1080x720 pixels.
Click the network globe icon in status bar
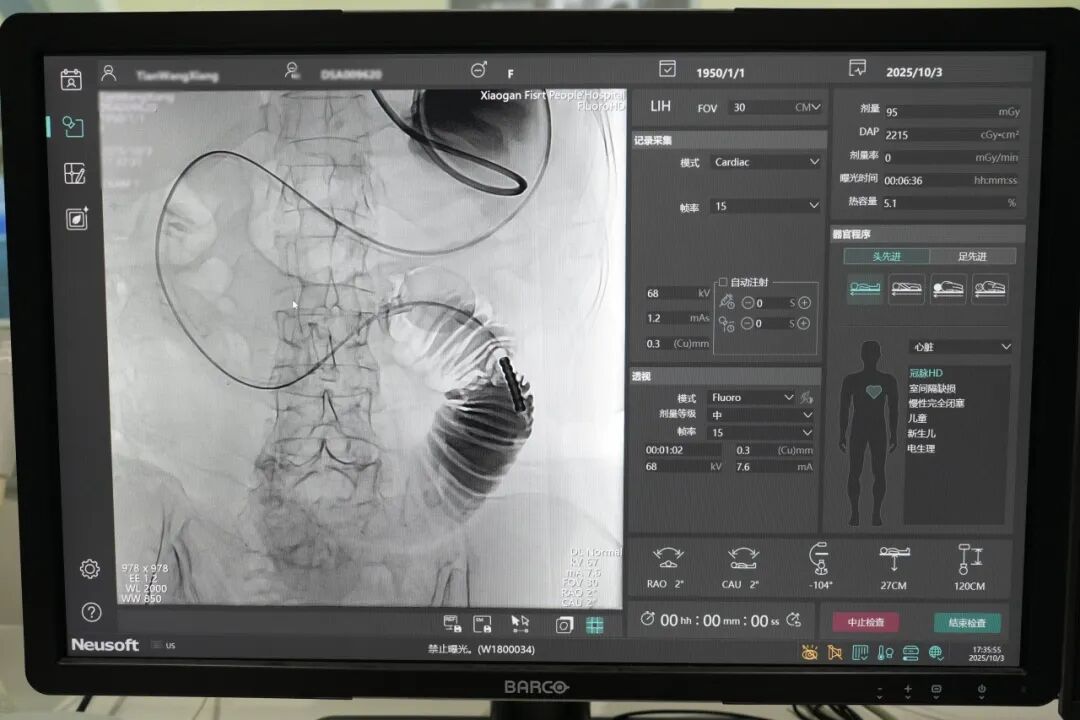[936, 653]
